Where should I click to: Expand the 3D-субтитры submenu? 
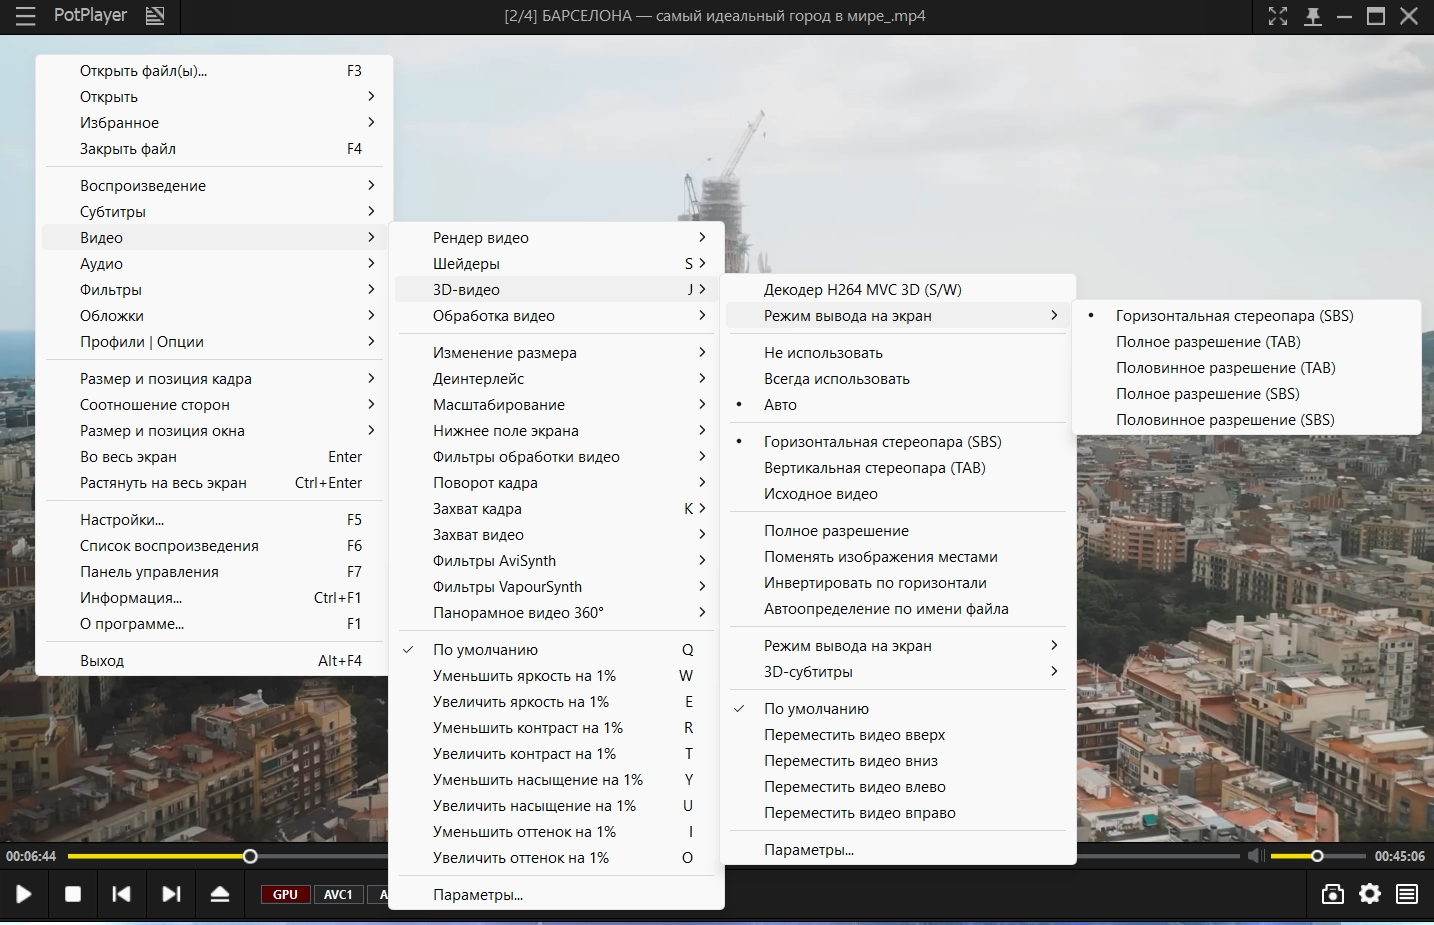pyautogui.click(x=898, y=672)
